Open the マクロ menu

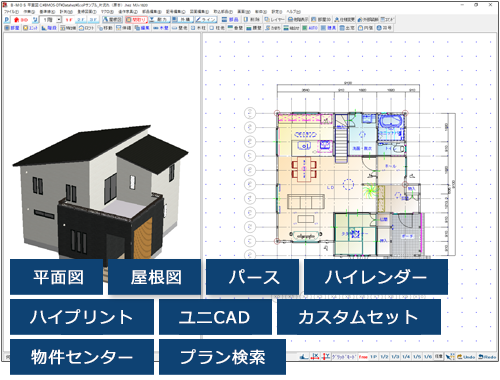tap(107, 12)
